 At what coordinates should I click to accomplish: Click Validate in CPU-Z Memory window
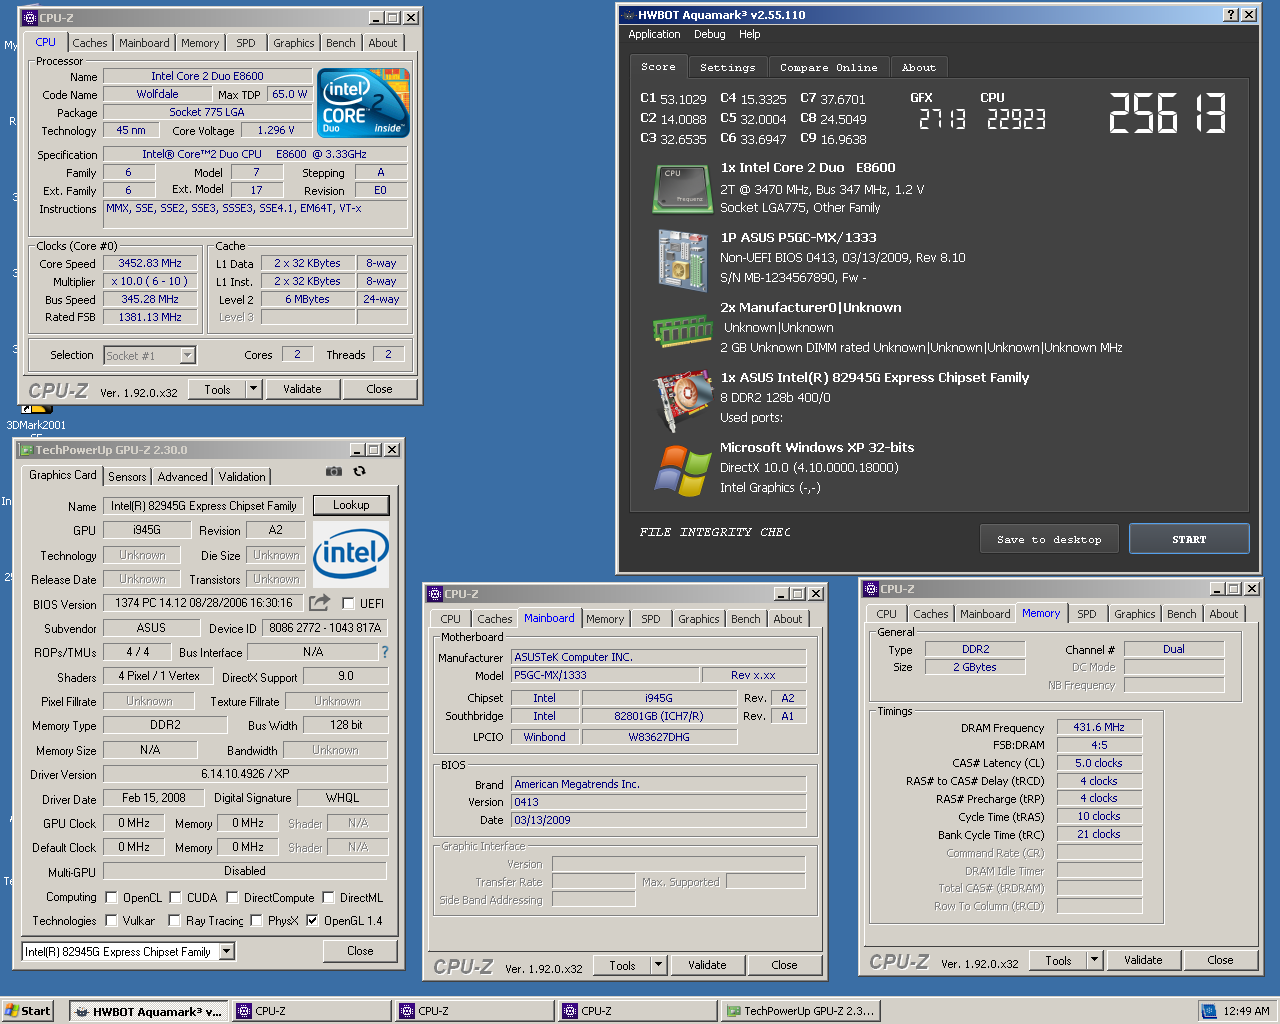coord(1143,960)
